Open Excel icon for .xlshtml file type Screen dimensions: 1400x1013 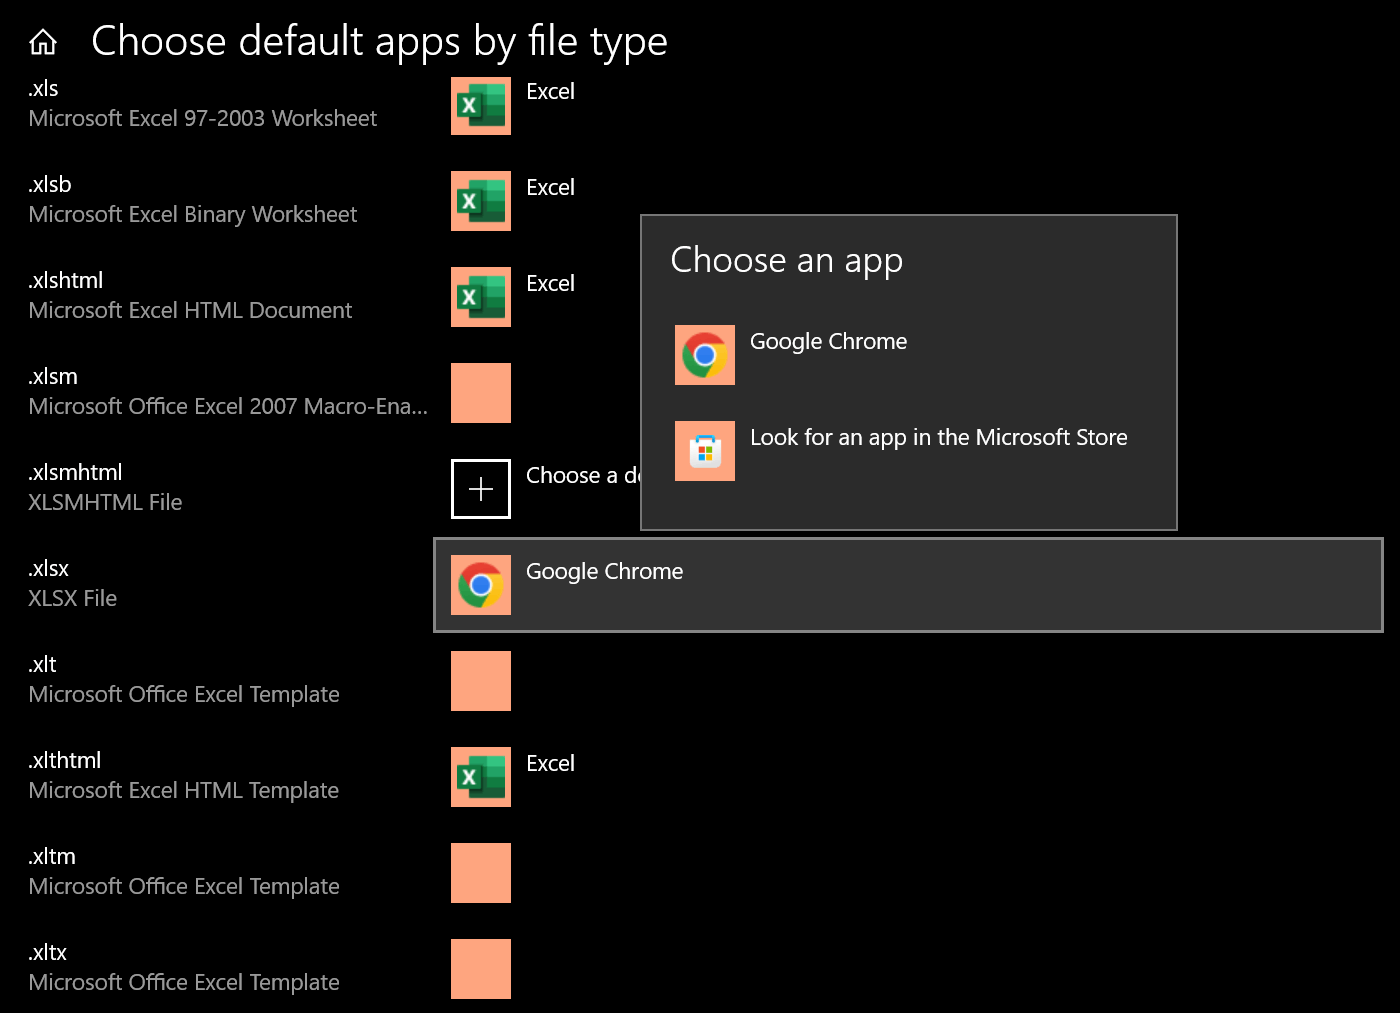[481, 297]
